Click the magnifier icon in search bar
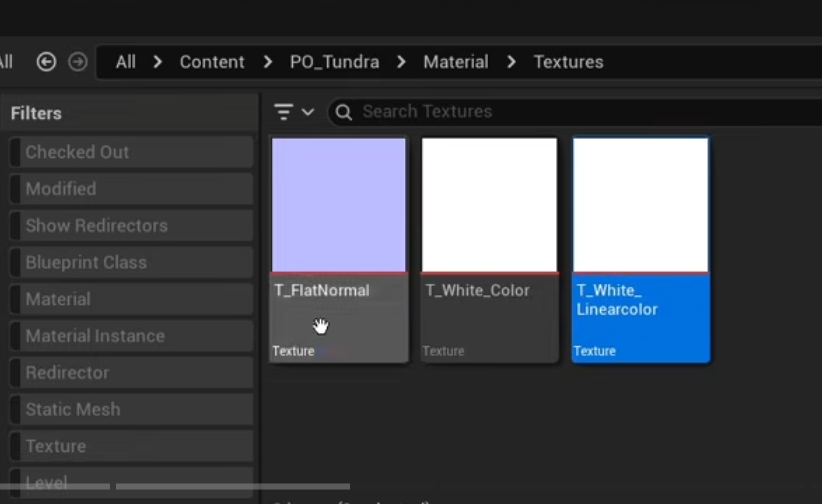Viewport: 822px width, 504px height. point(344,112)
